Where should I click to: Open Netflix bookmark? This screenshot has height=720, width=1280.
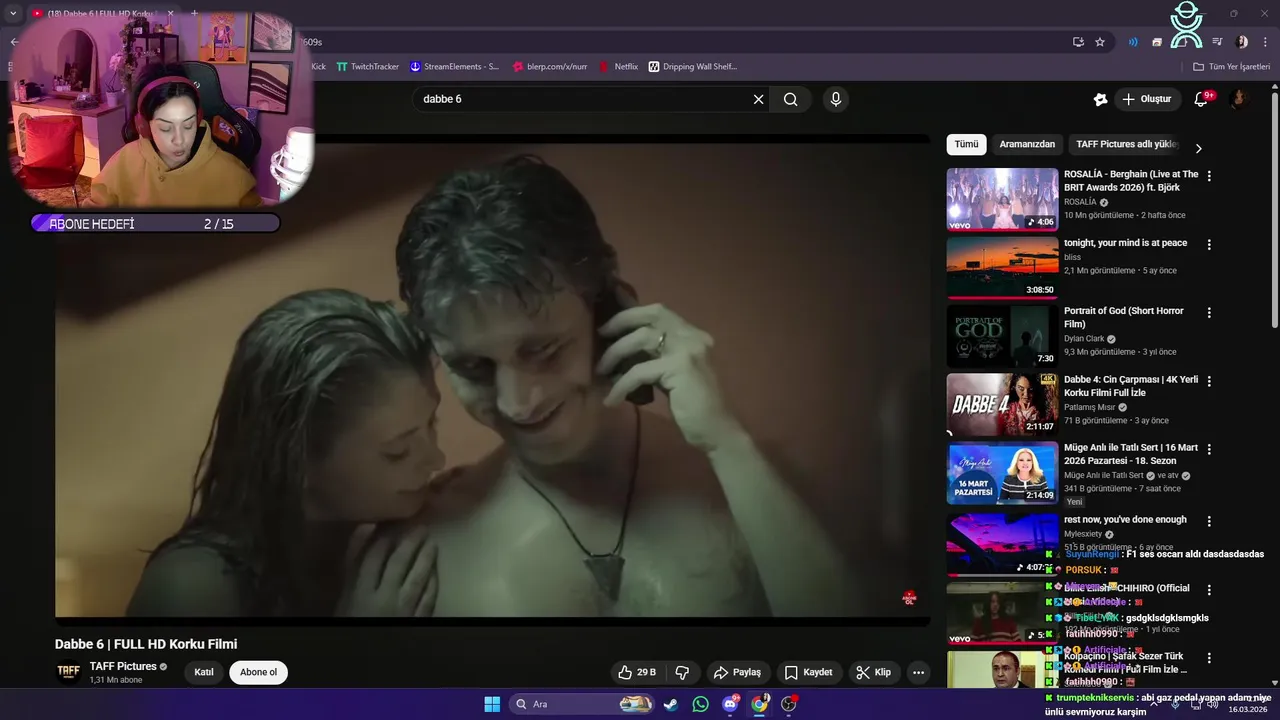click(x=618, y=67)
